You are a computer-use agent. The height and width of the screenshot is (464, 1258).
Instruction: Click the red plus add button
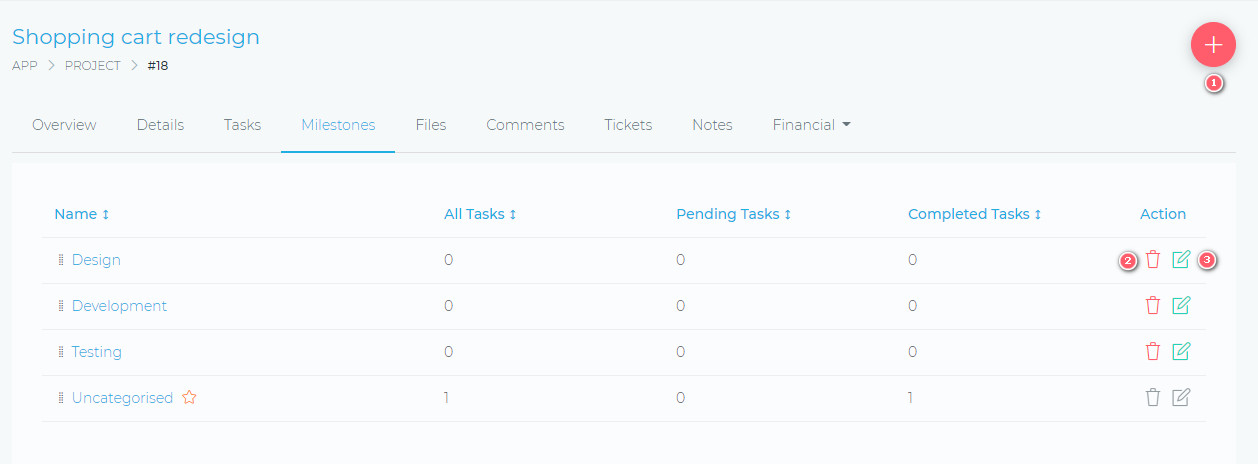[x=1213, y=45]
